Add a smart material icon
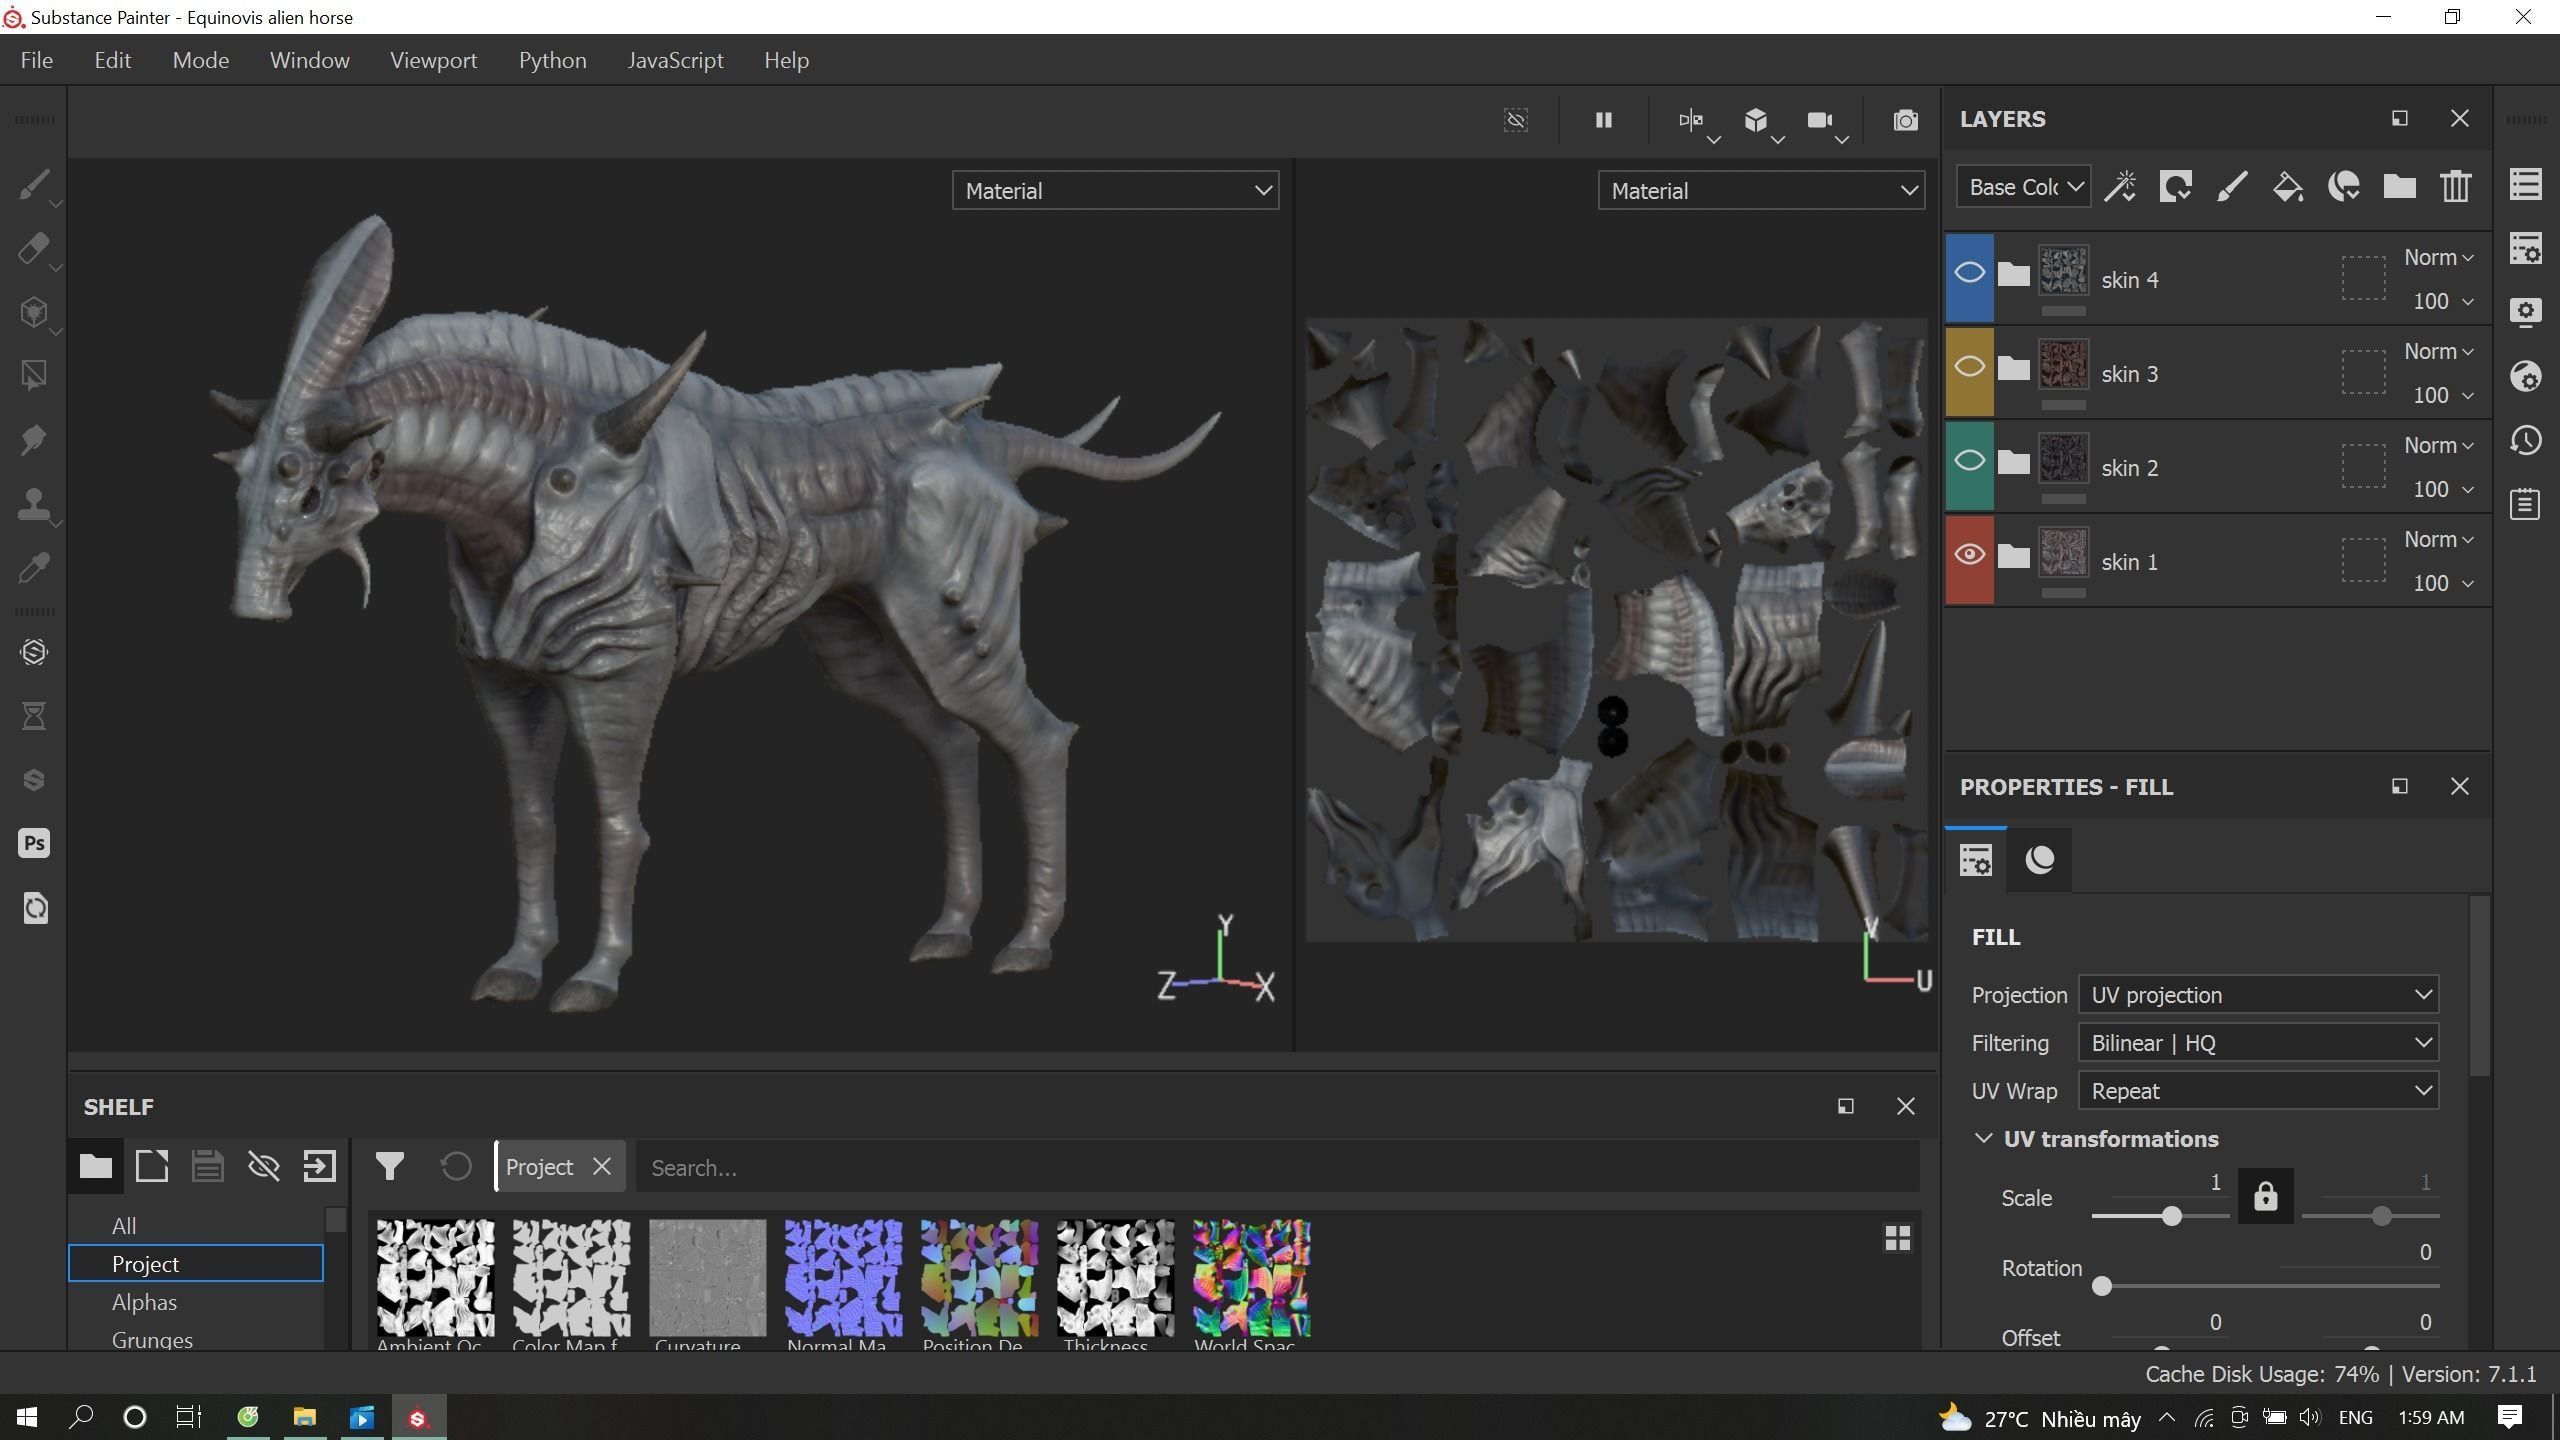The height and width of the screenshot is (1440, 2560). click(2344, 187)
